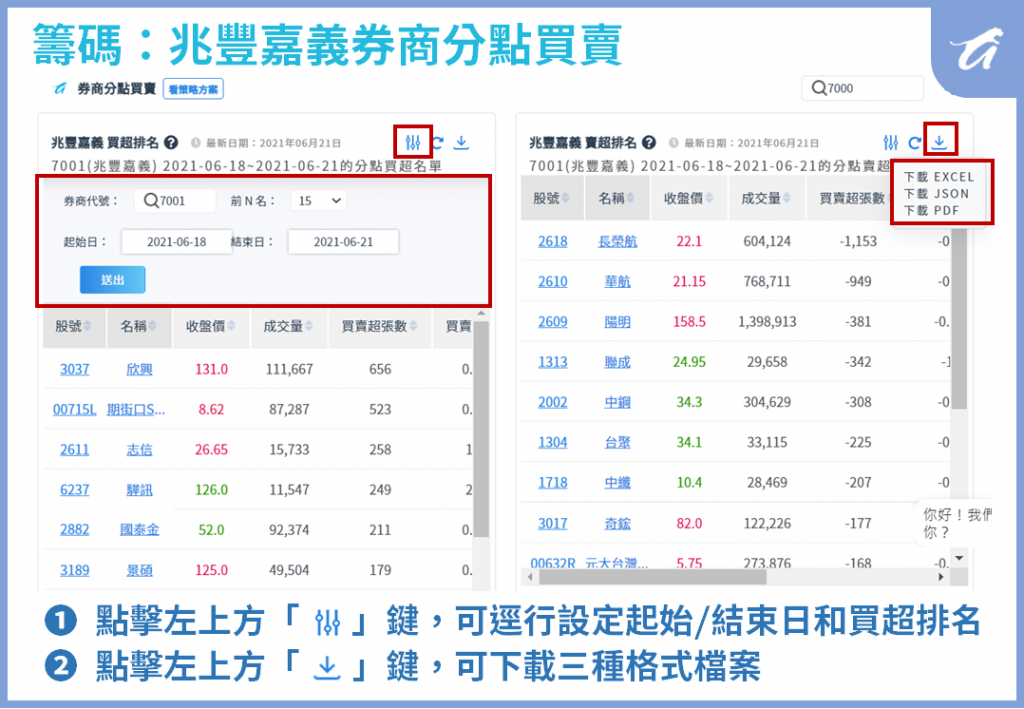The image size is (1024, 709).
Task: Select 下載 JSON from download menu
Action: (x=936, y=194)
